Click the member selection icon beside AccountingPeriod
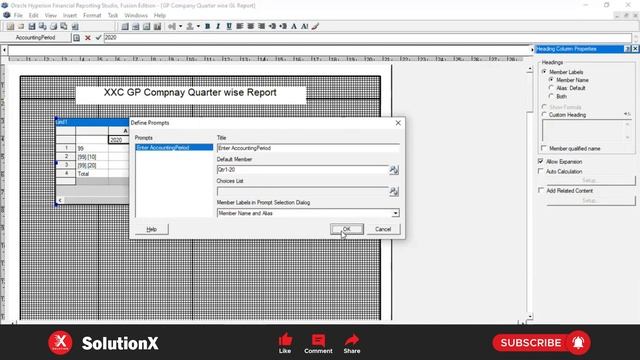Image resolution: width=640 pixels, height=360 pixels. pos(76,38)
